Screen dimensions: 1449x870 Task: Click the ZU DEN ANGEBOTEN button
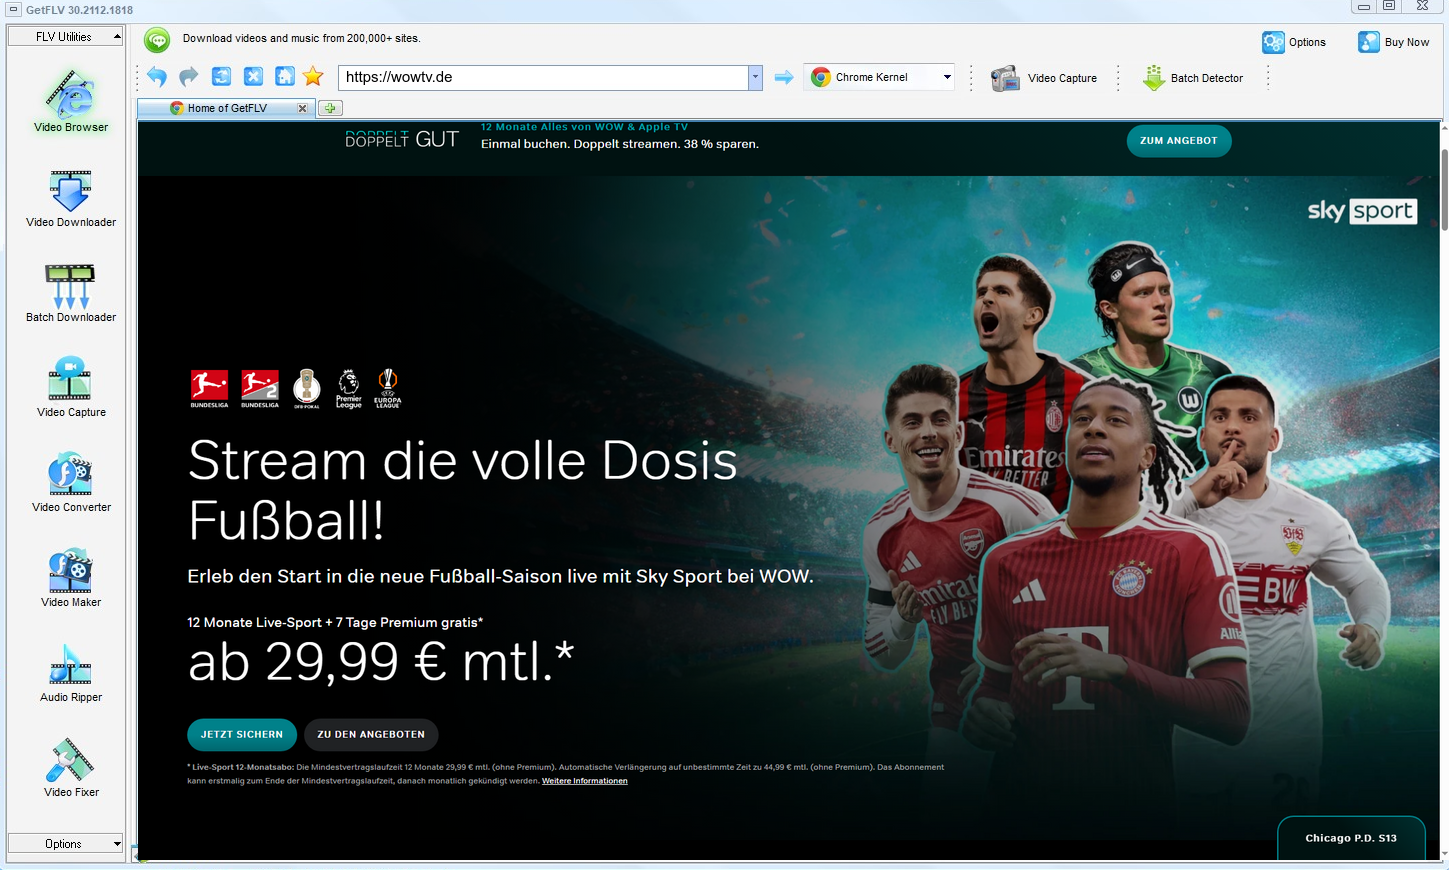coord(371,734)
